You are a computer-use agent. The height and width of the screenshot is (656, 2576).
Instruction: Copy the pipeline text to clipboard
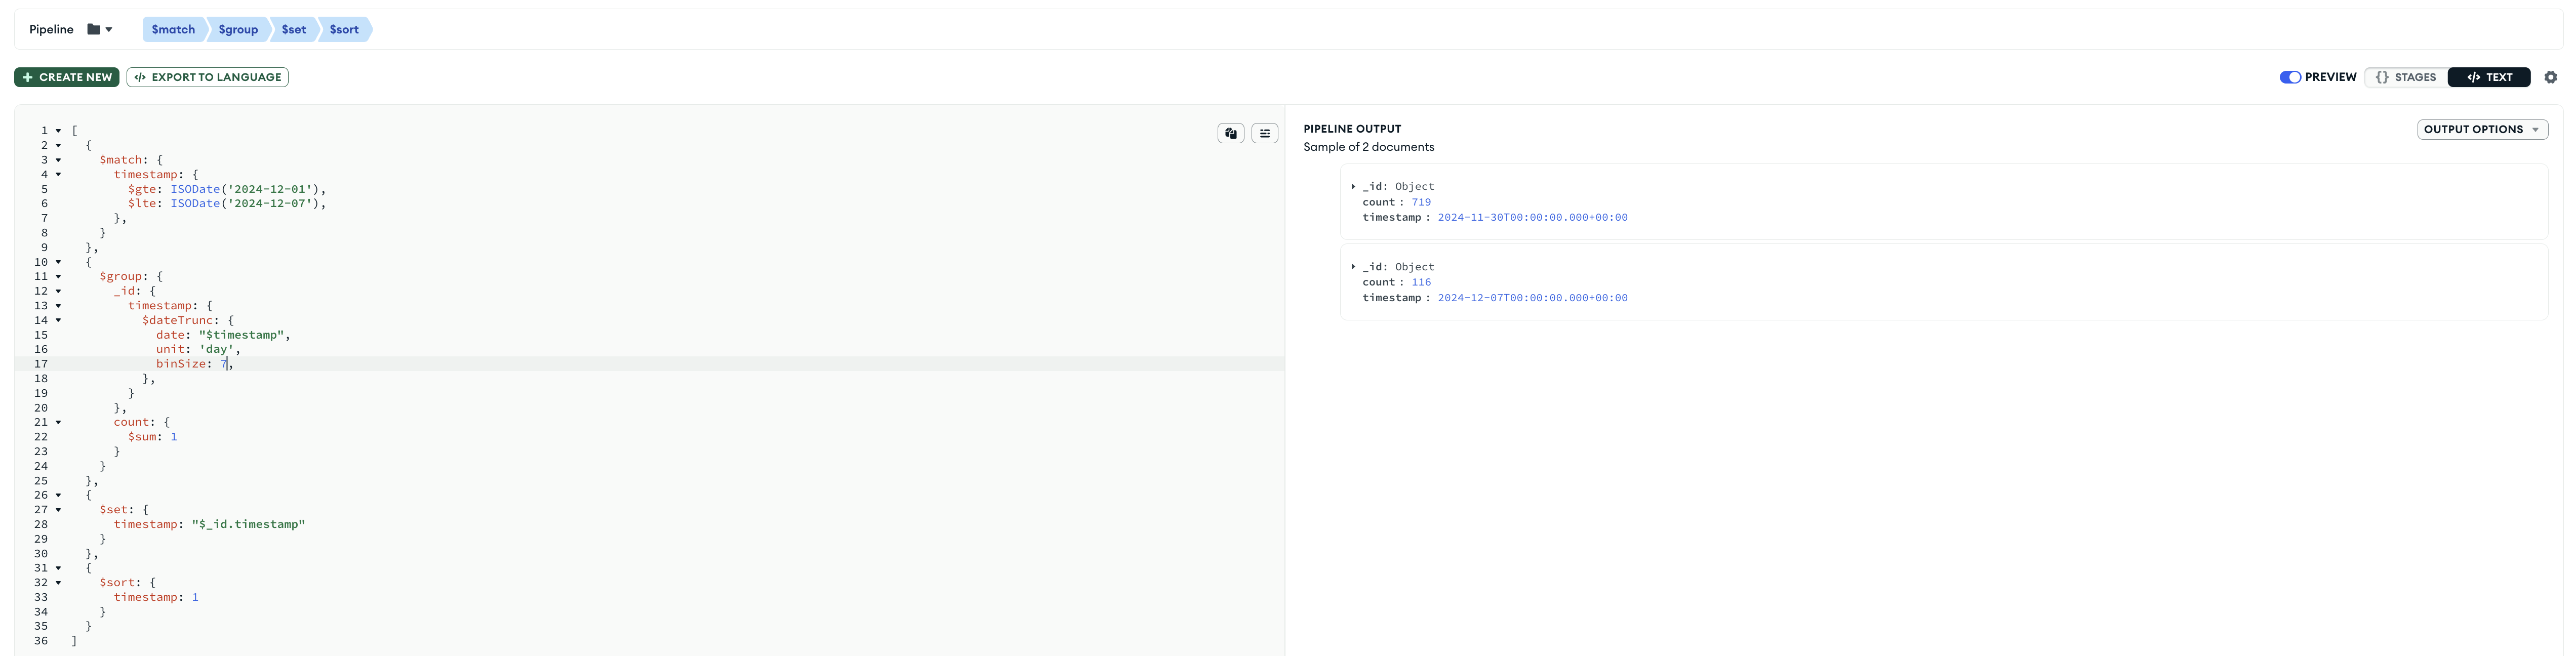point(1230,133)
